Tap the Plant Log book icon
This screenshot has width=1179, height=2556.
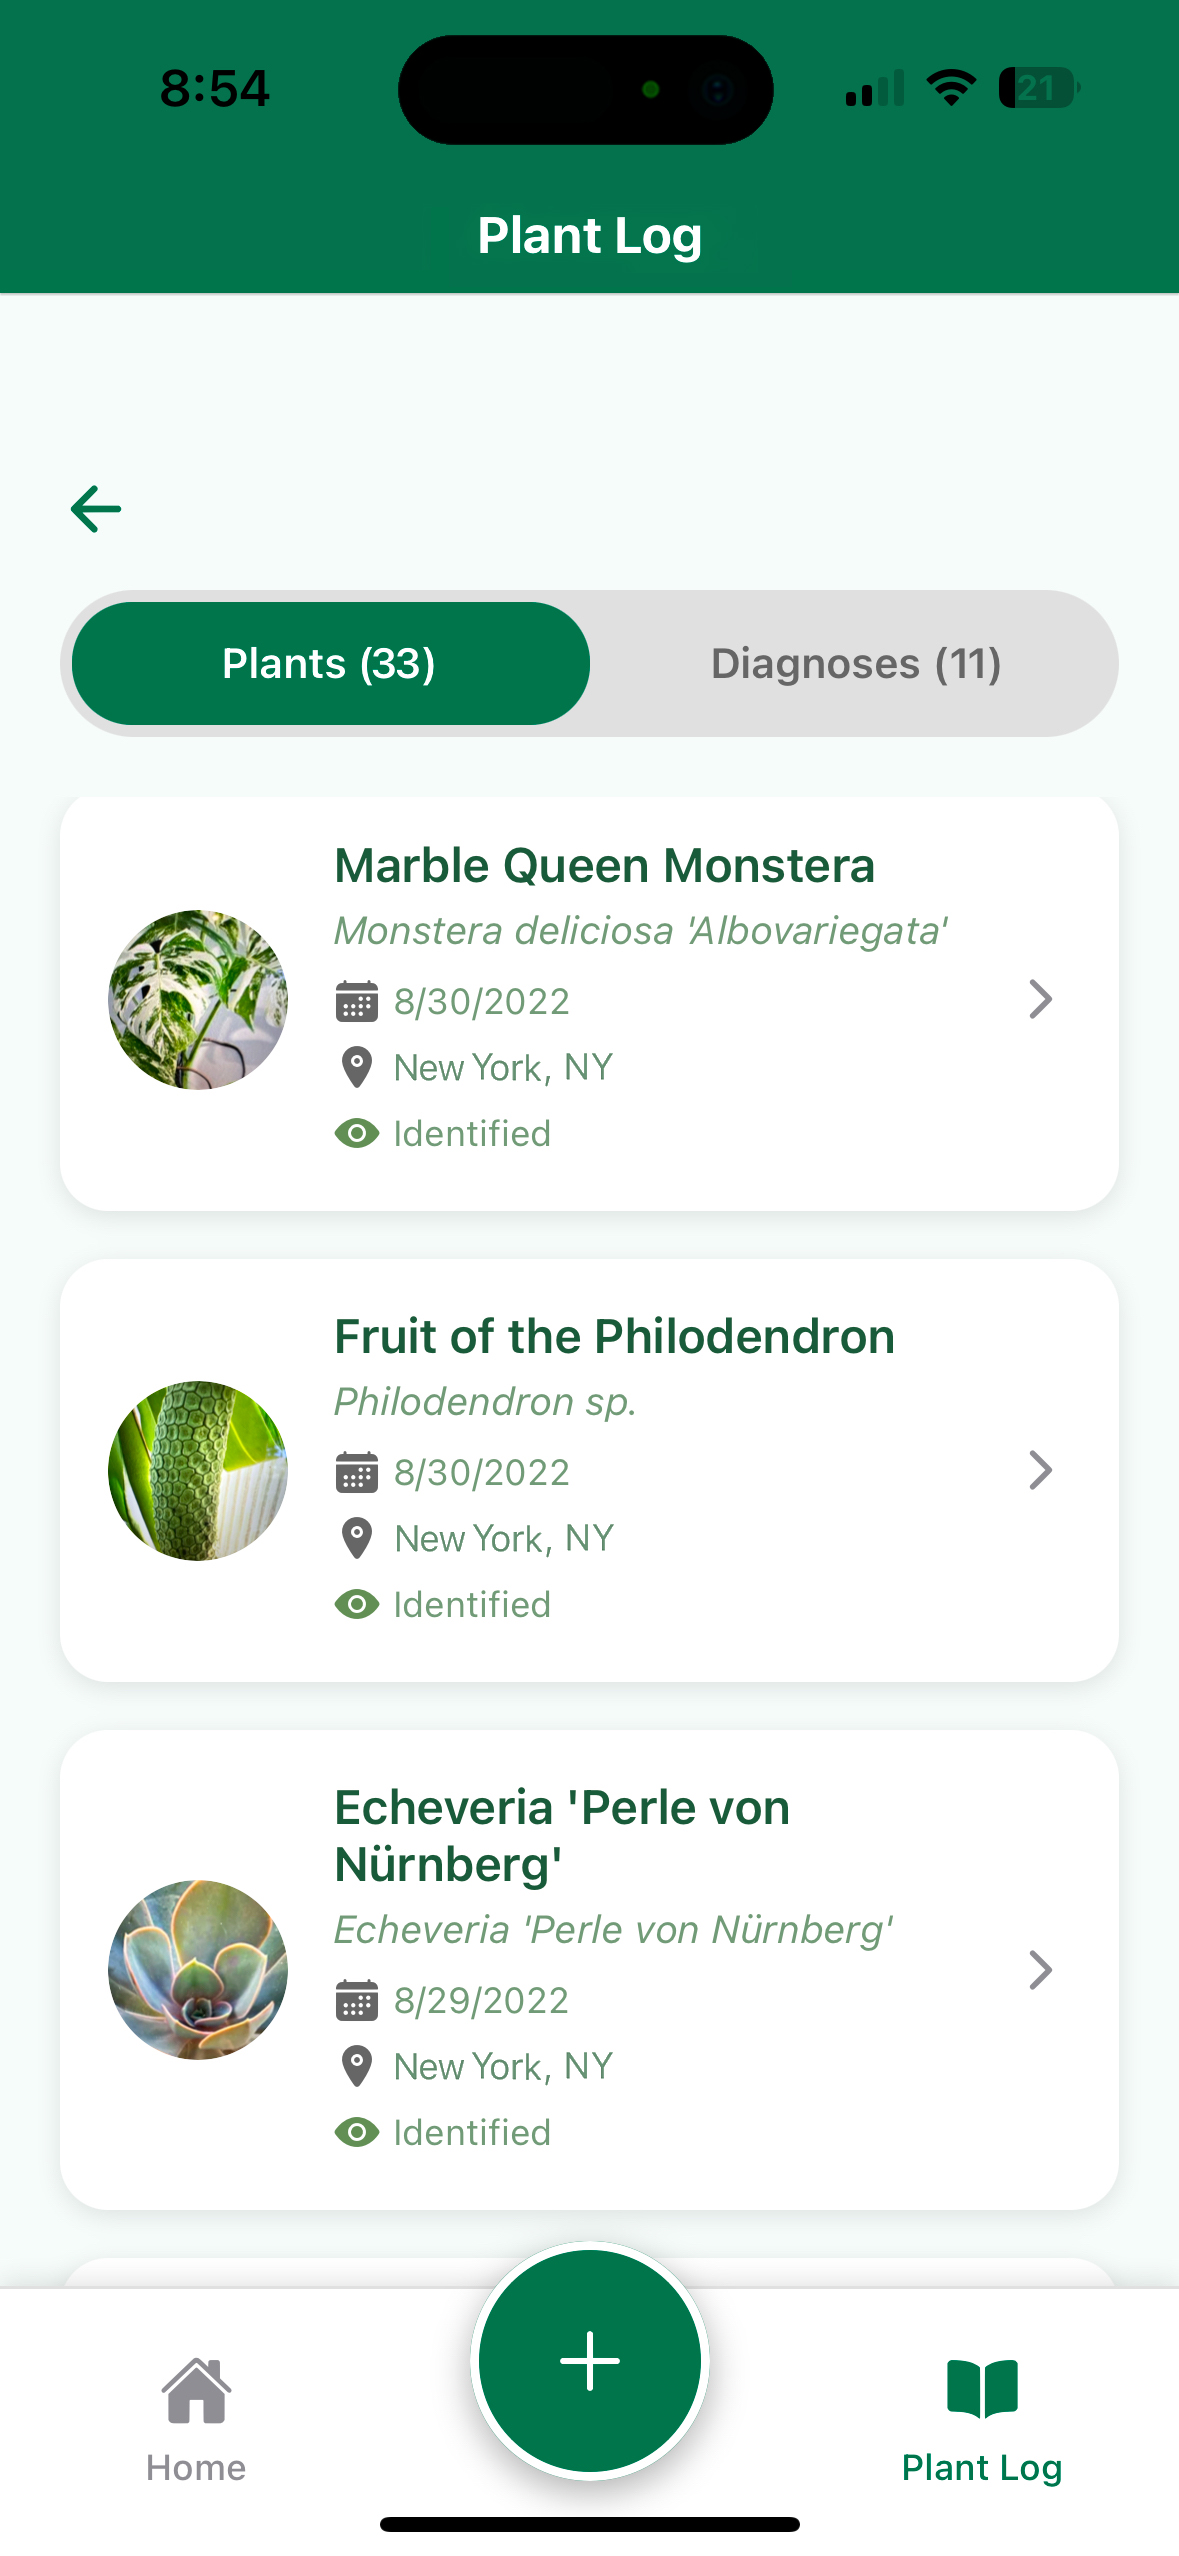click(x=981, y=2389)
